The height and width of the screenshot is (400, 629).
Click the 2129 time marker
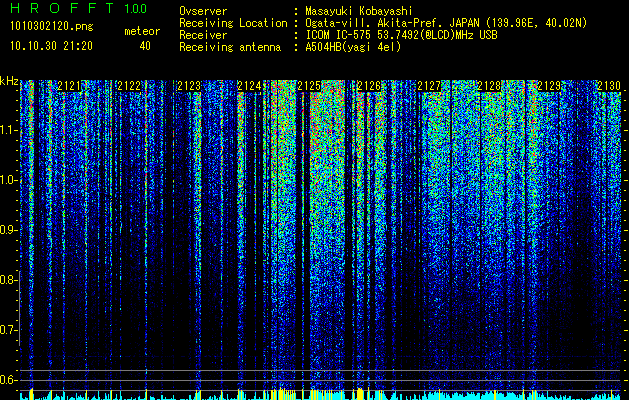(549, 86)
